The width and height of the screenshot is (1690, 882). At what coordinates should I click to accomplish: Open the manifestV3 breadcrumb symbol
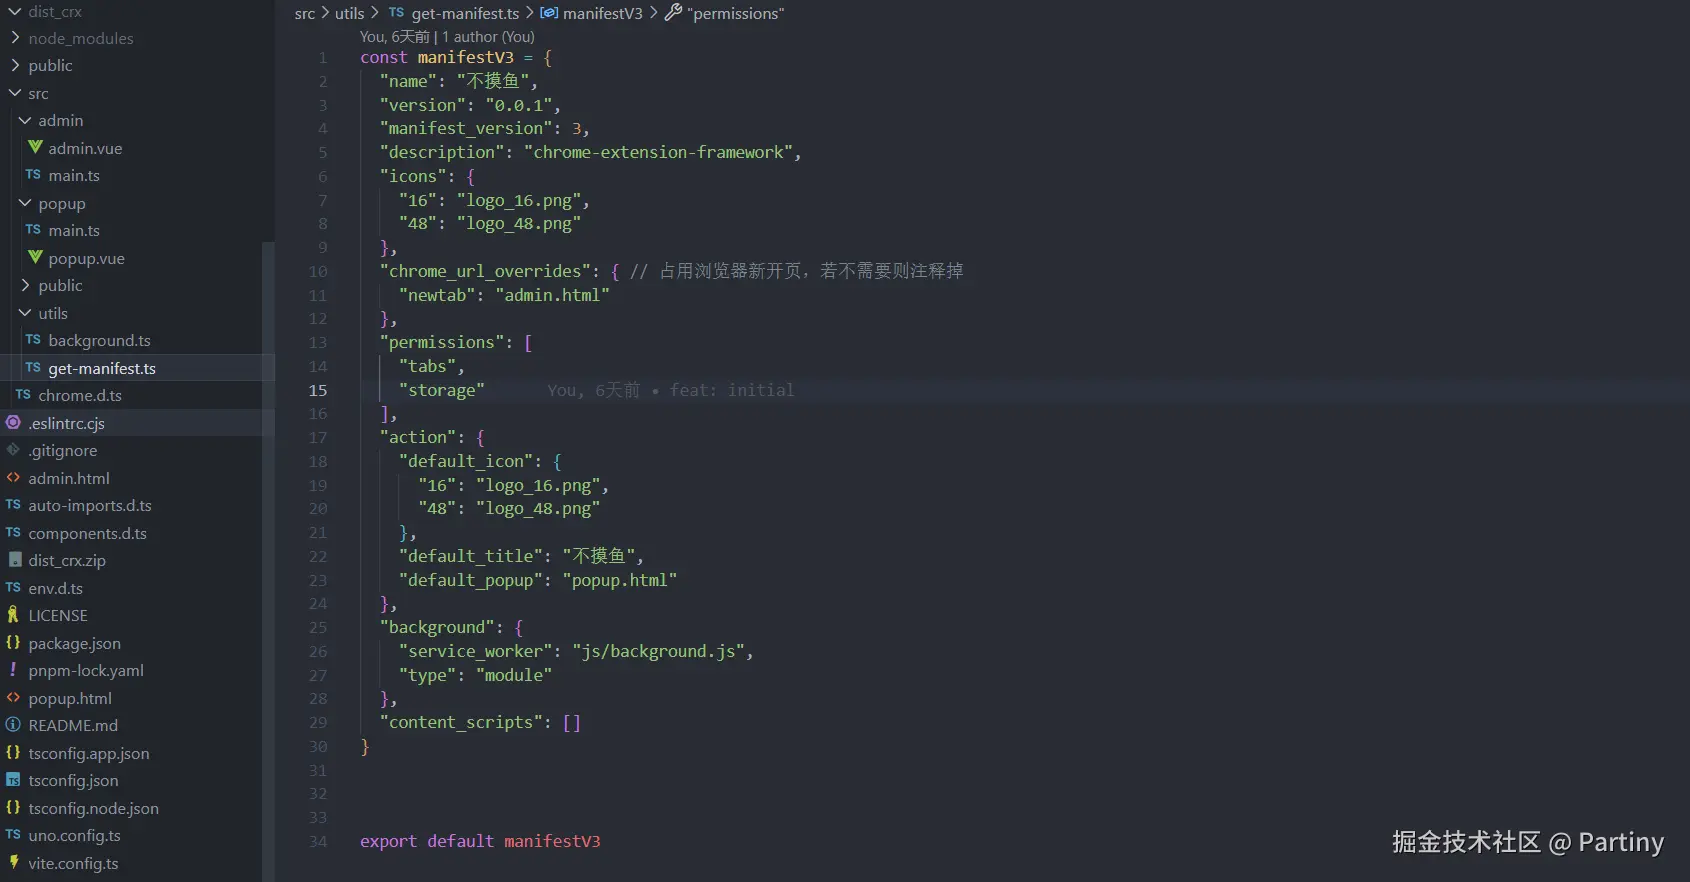point(602,13)
